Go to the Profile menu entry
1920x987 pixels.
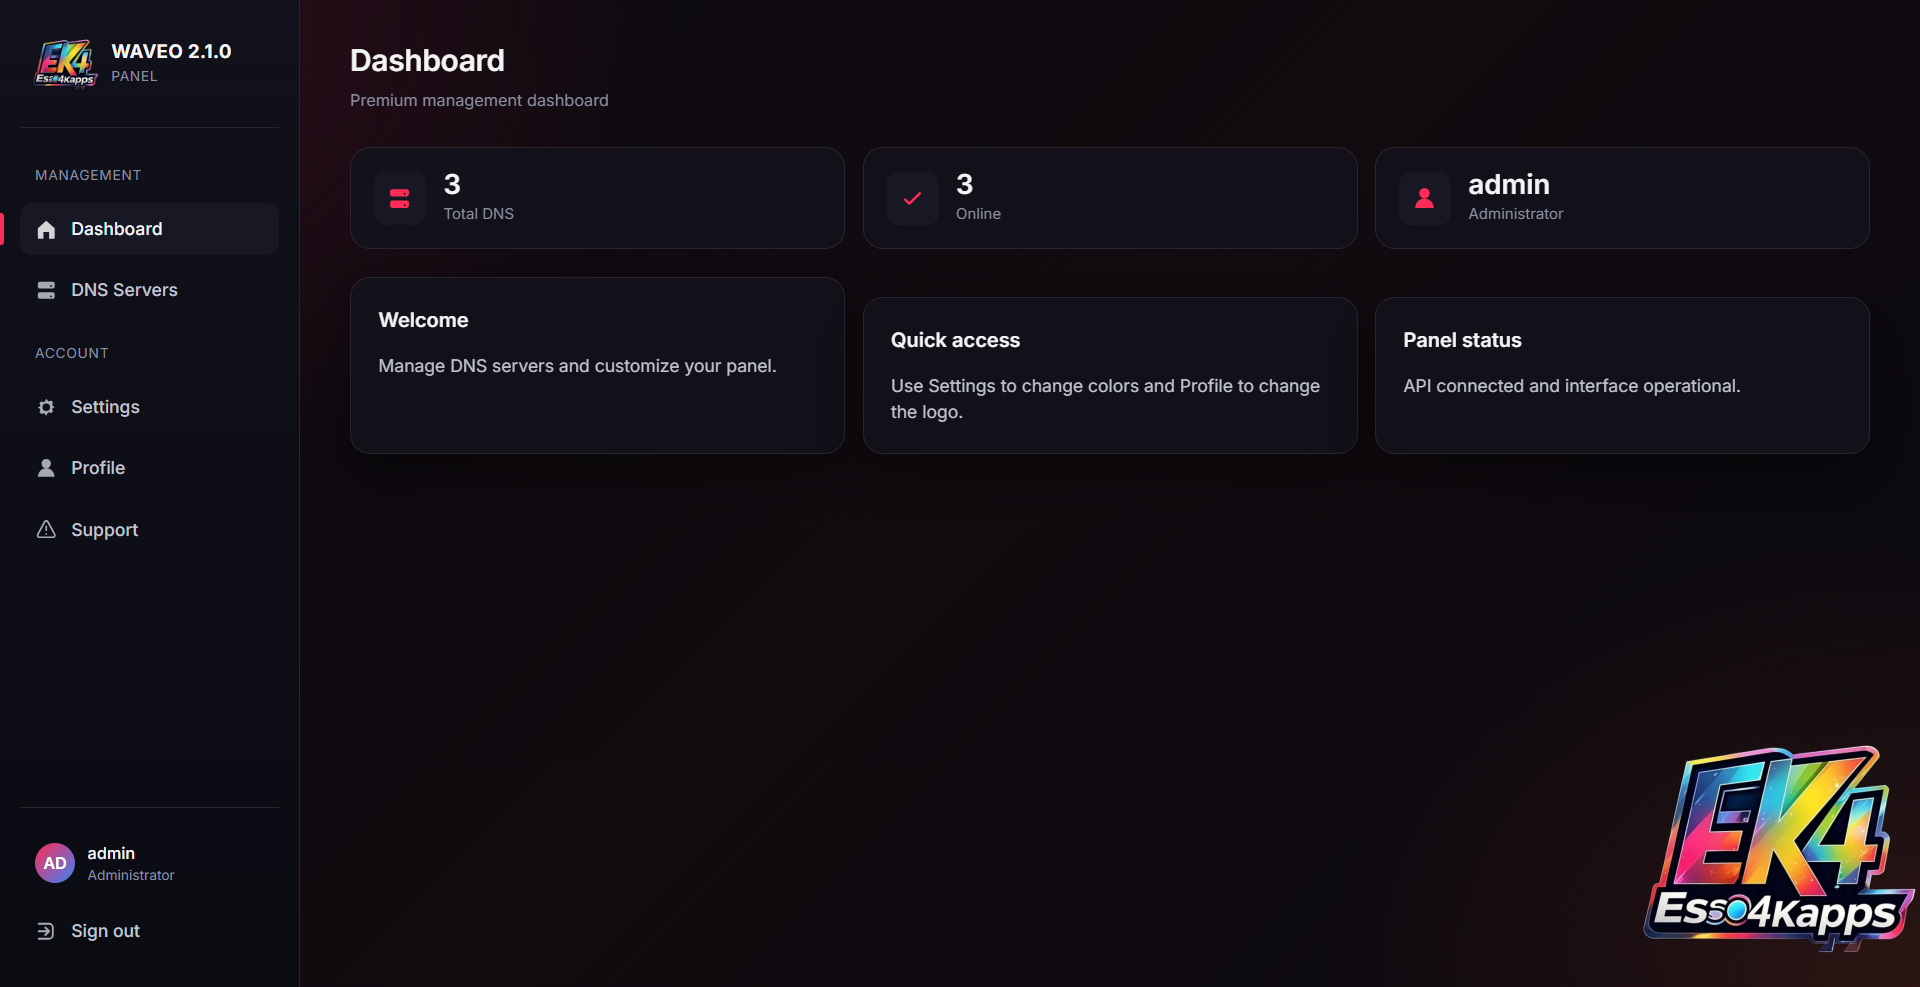149,468
